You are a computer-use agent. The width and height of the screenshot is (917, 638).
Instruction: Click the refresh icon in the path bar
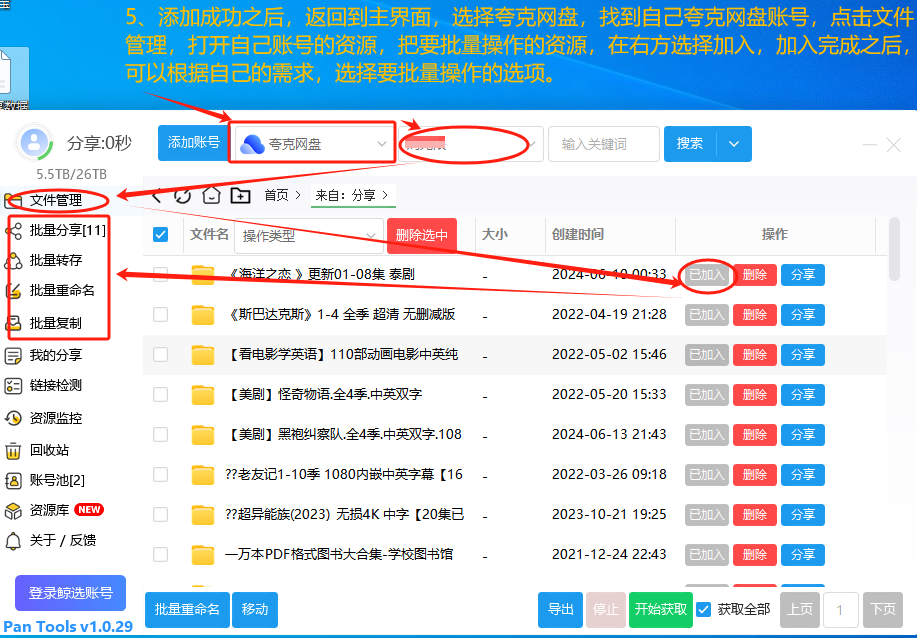pyautogui.click(x=182, y=195)
